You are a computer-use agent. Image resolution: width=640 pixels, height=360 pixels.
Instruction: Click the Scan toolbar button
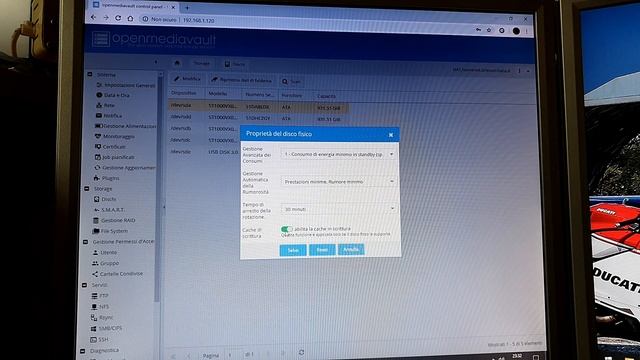coord(291,82)
